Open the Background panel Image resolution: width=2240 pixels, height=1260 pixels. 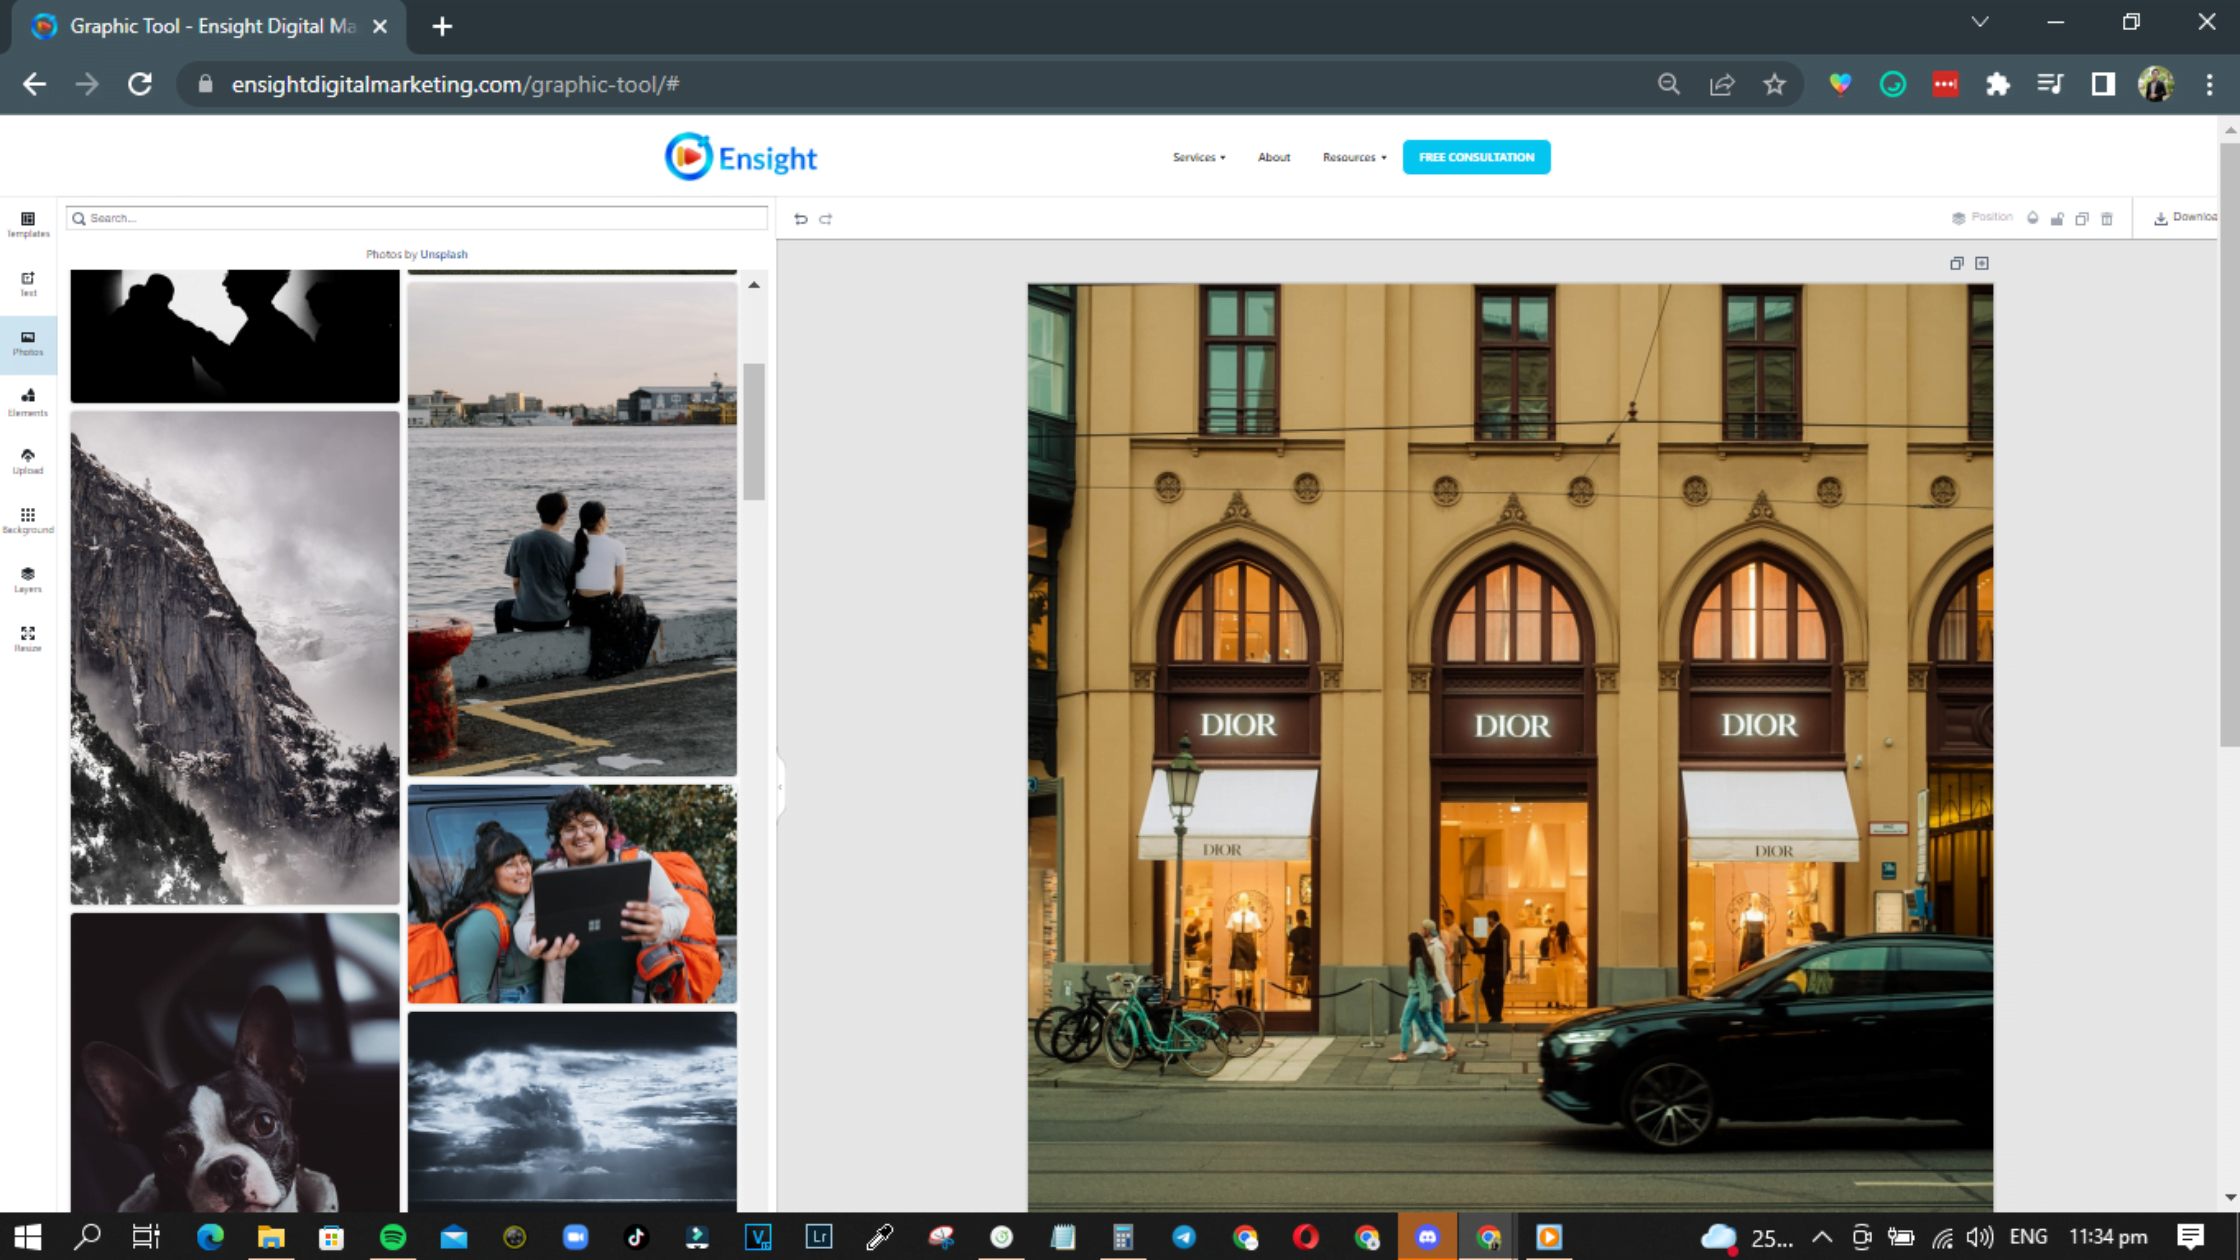click(x=28, y=521)
